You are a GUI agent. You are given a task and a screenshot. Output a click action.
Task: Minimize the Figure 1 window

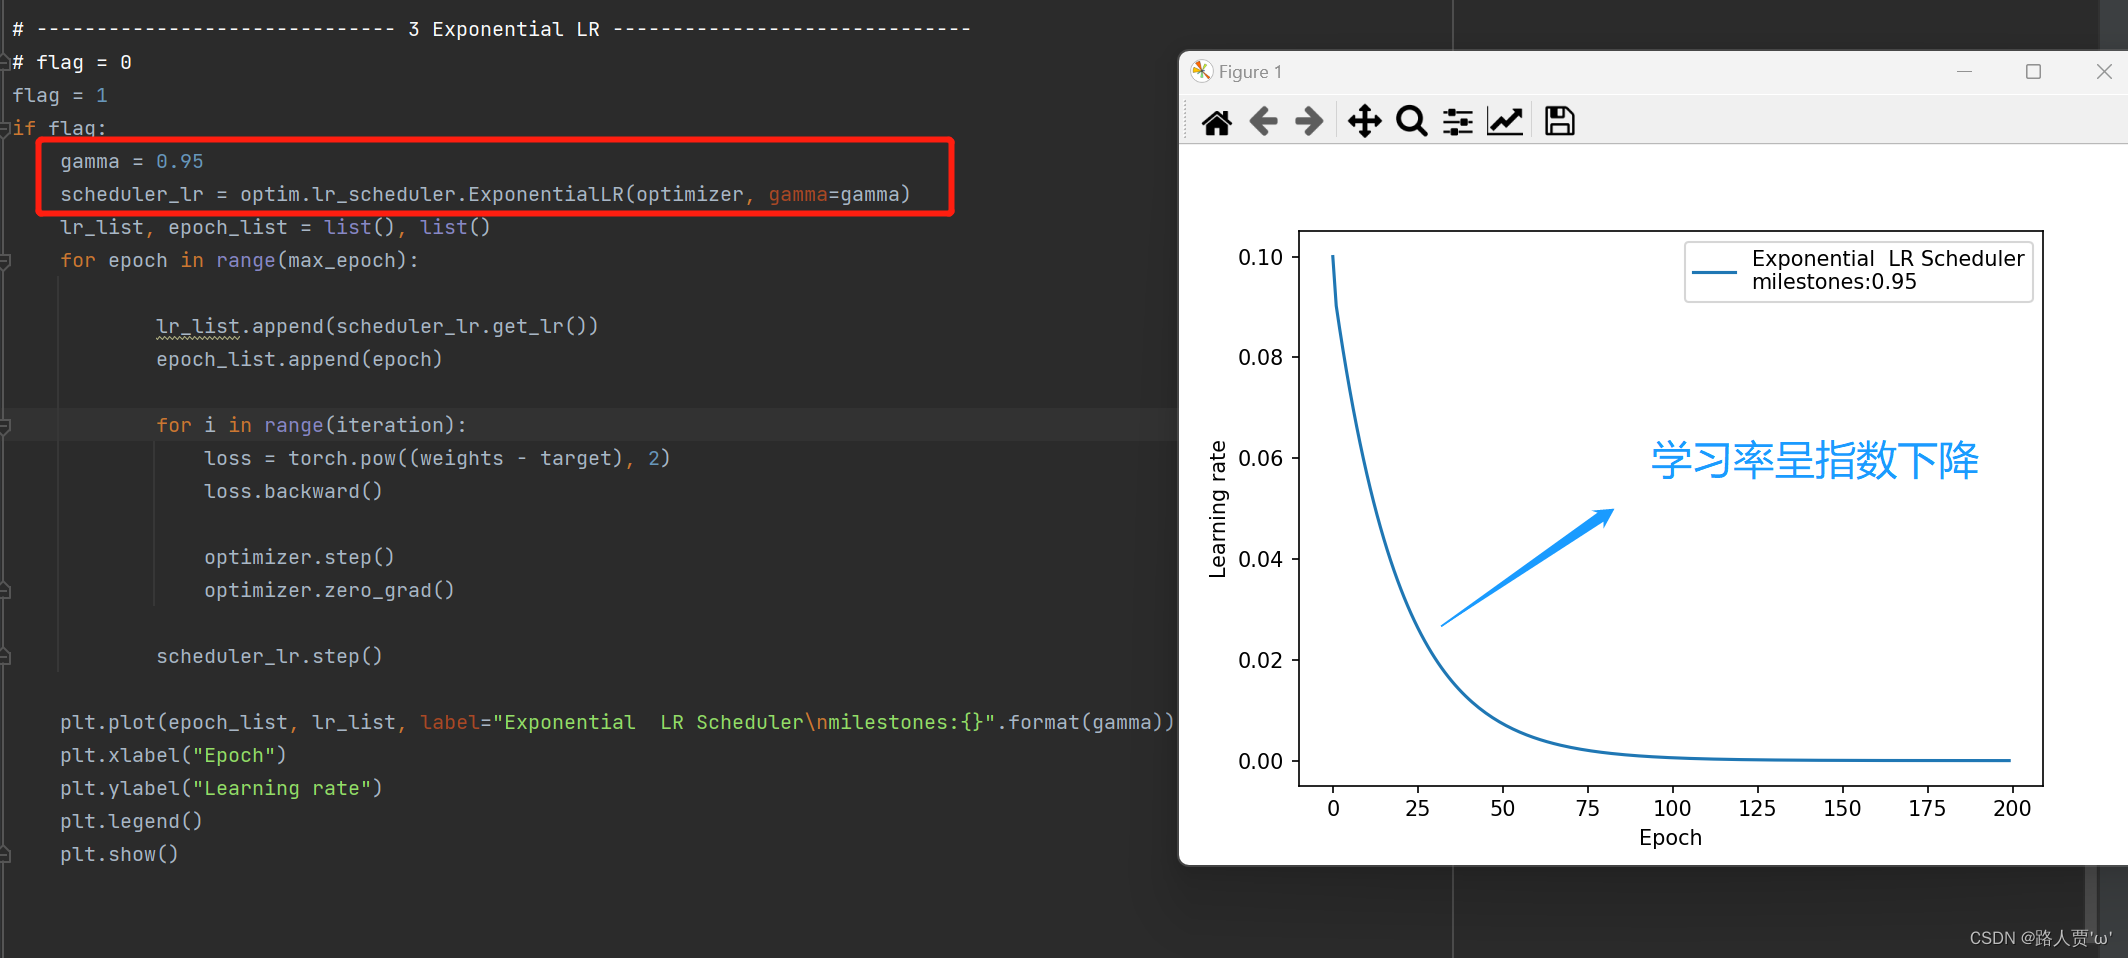(1964, 72)
